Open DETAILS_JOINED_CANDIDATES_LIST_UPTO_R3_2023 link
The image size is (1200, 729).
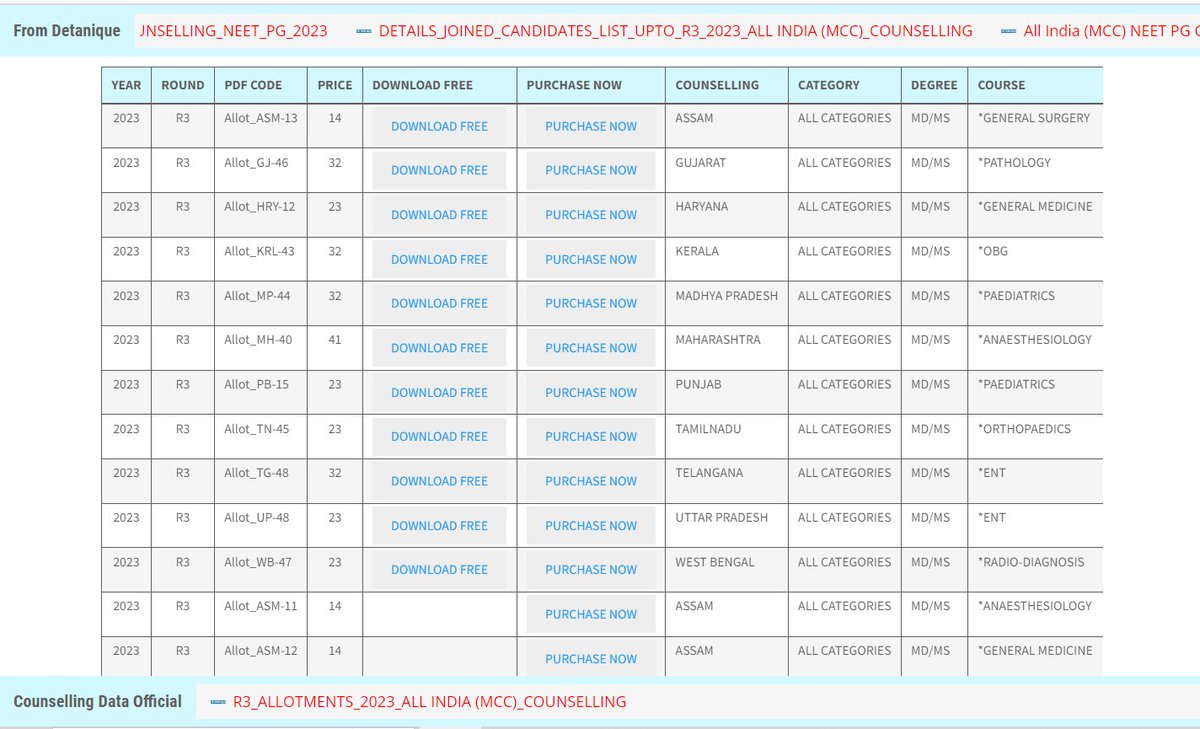(675, 30)
